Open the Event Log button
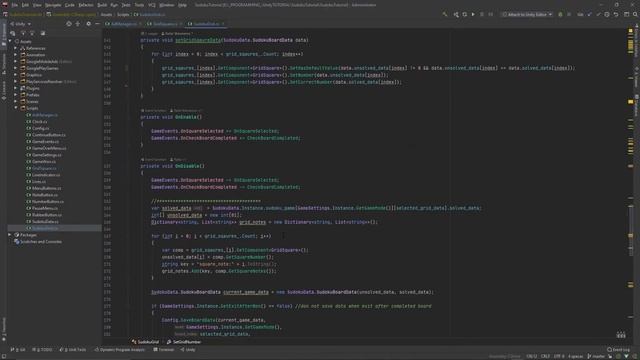640x360 pixels. [x=619, y=350]
